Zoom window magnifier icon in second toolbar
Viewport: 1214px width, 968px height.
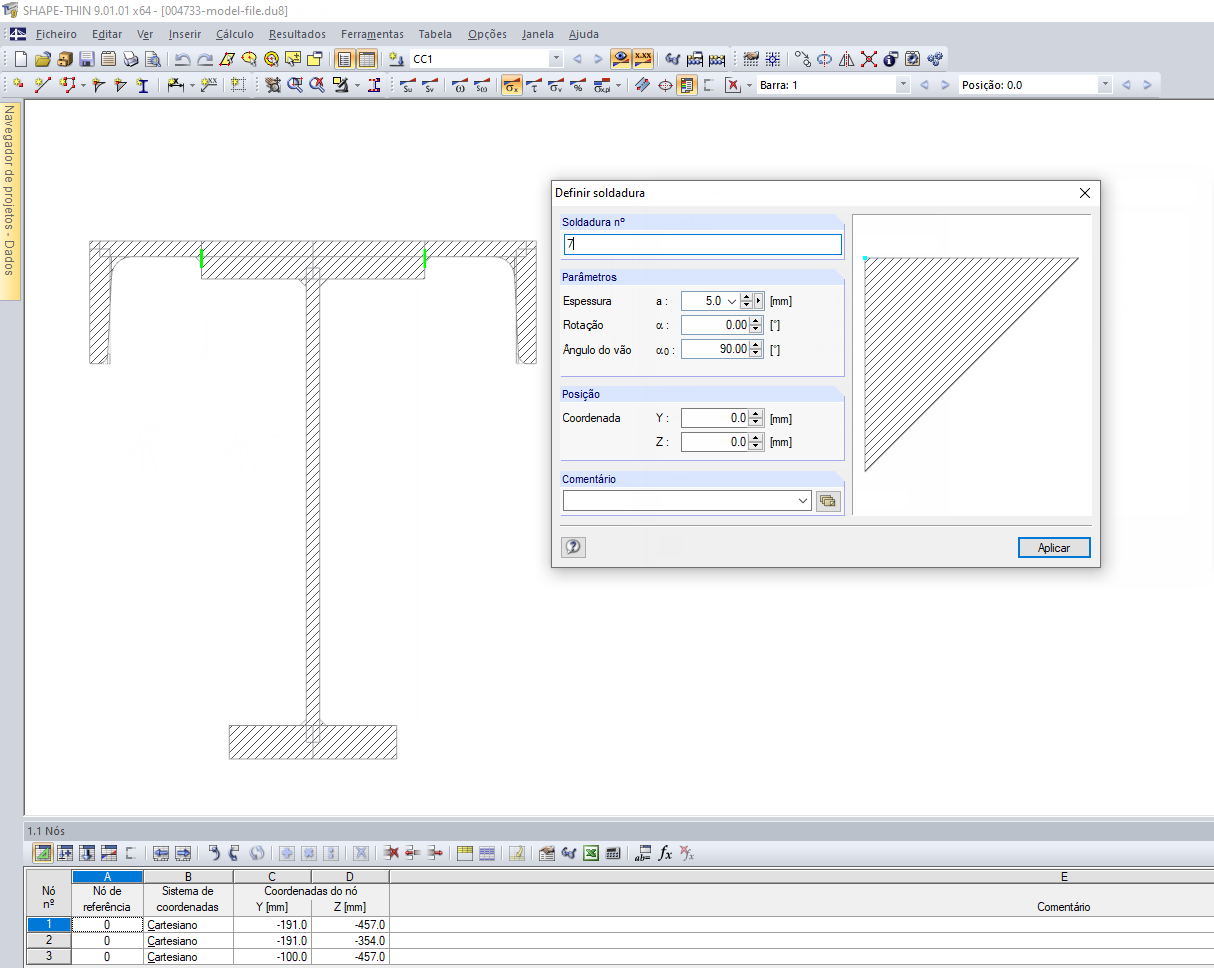pyautogui.click(x=296, y=85)
